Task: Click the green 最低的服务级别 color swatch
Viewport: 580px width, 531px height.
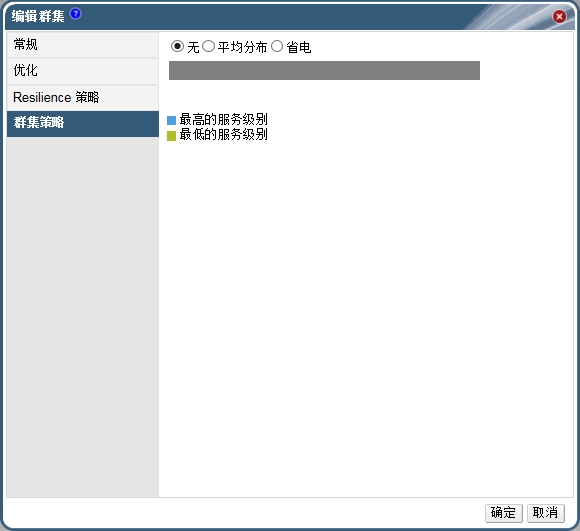Action: click(x=171, y=136)
